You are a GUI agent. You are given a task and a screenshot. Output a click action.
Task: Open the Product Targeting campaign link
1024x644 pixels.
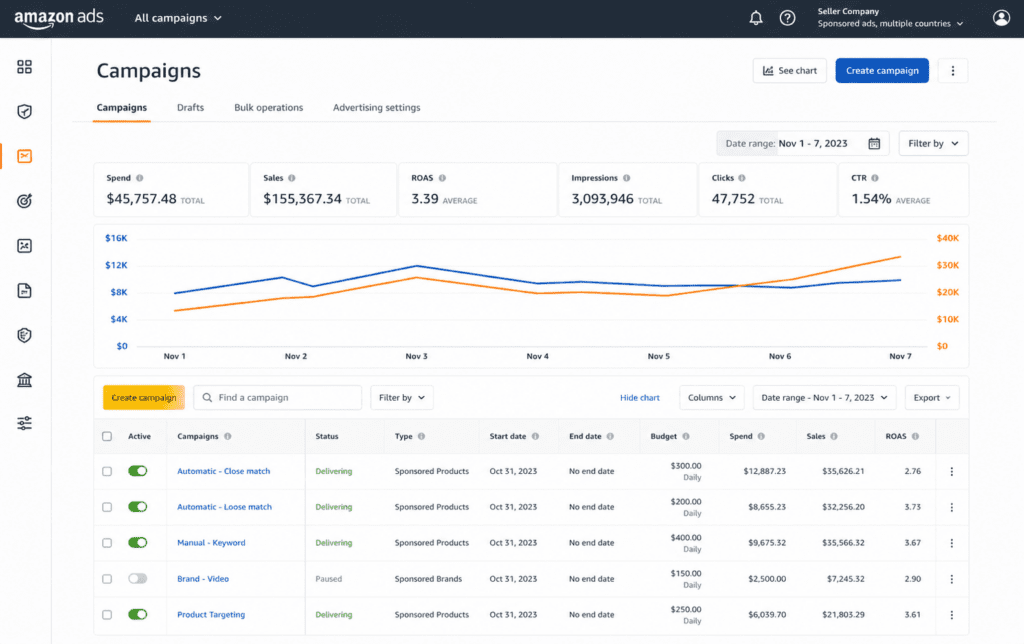click(x=211, y=615)
